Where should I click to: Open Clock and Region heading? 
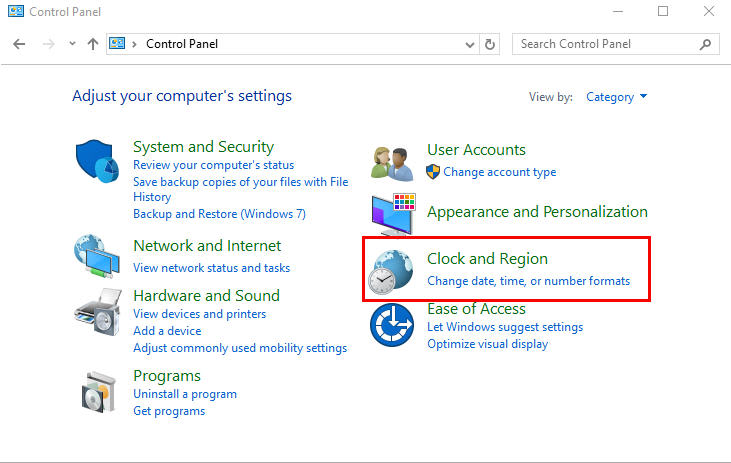[x=488, y=259]
